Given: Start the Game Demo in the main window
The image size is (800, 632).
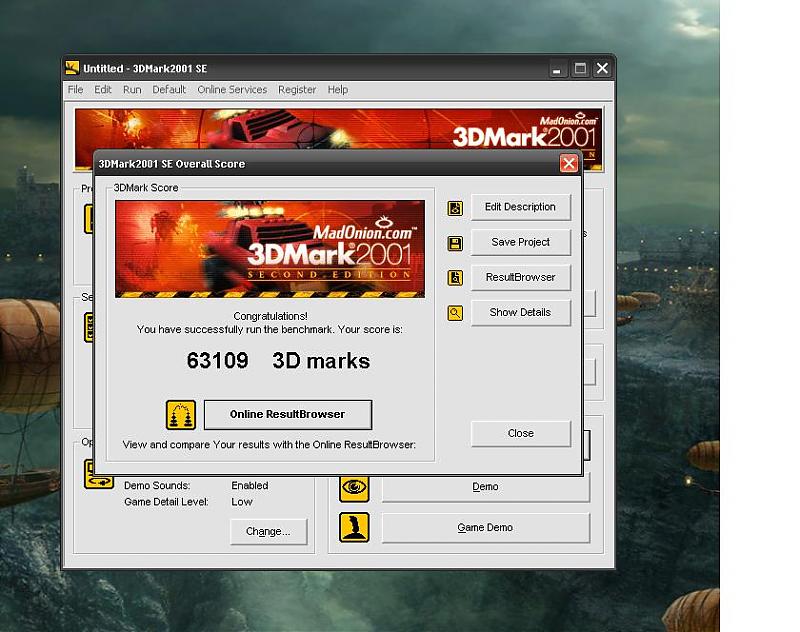Looking at the screenshot, I should coord(486,527).
